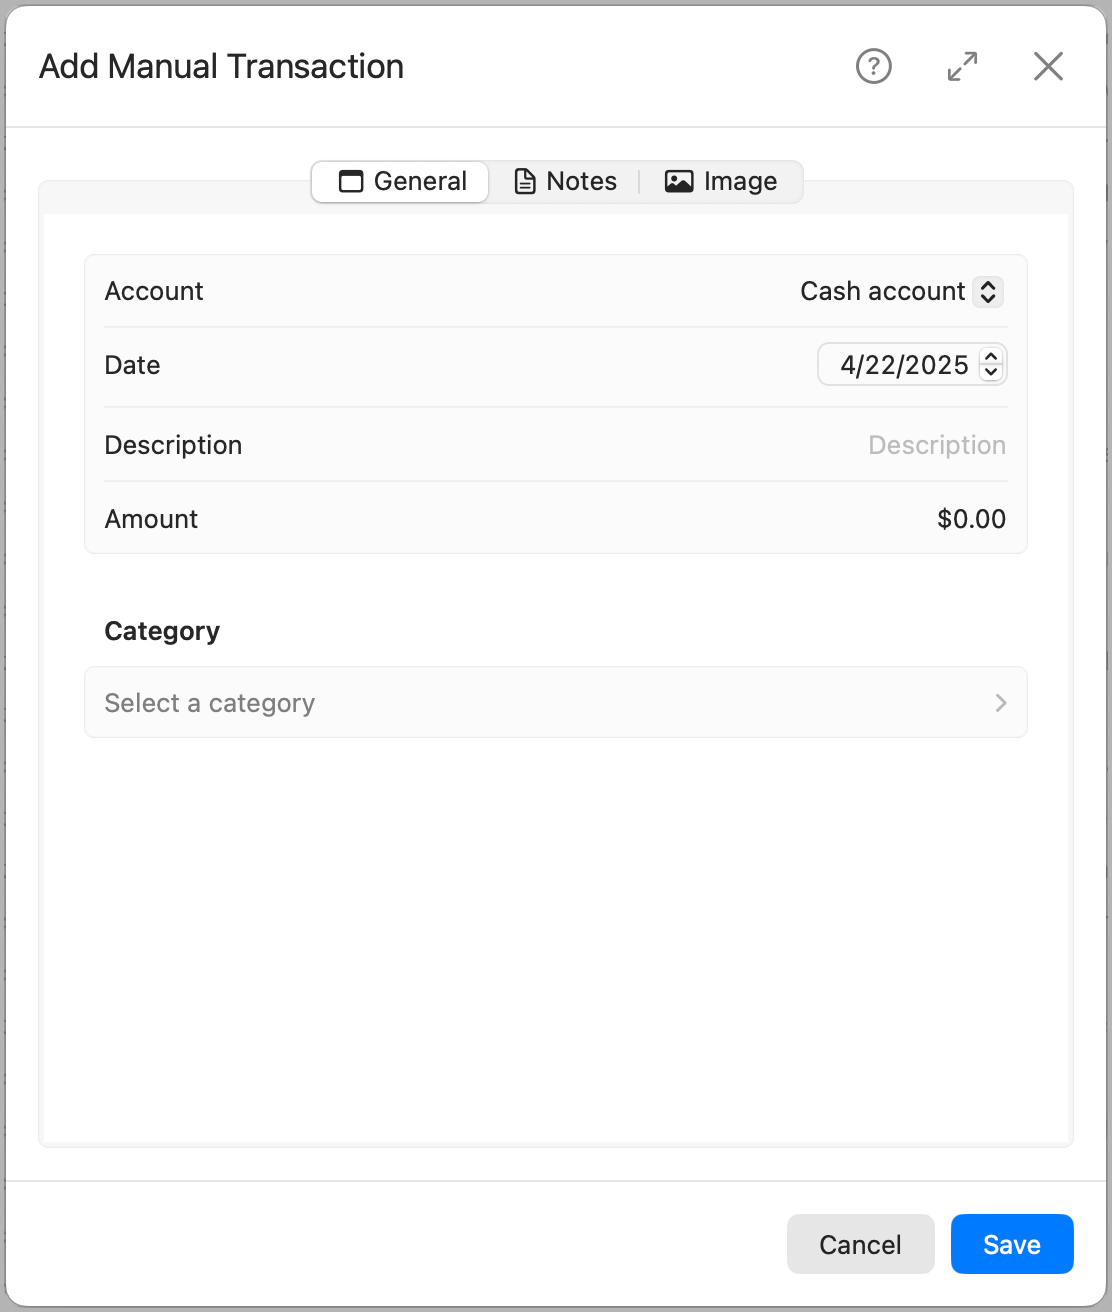Open the Select a category row

[556, 702]
